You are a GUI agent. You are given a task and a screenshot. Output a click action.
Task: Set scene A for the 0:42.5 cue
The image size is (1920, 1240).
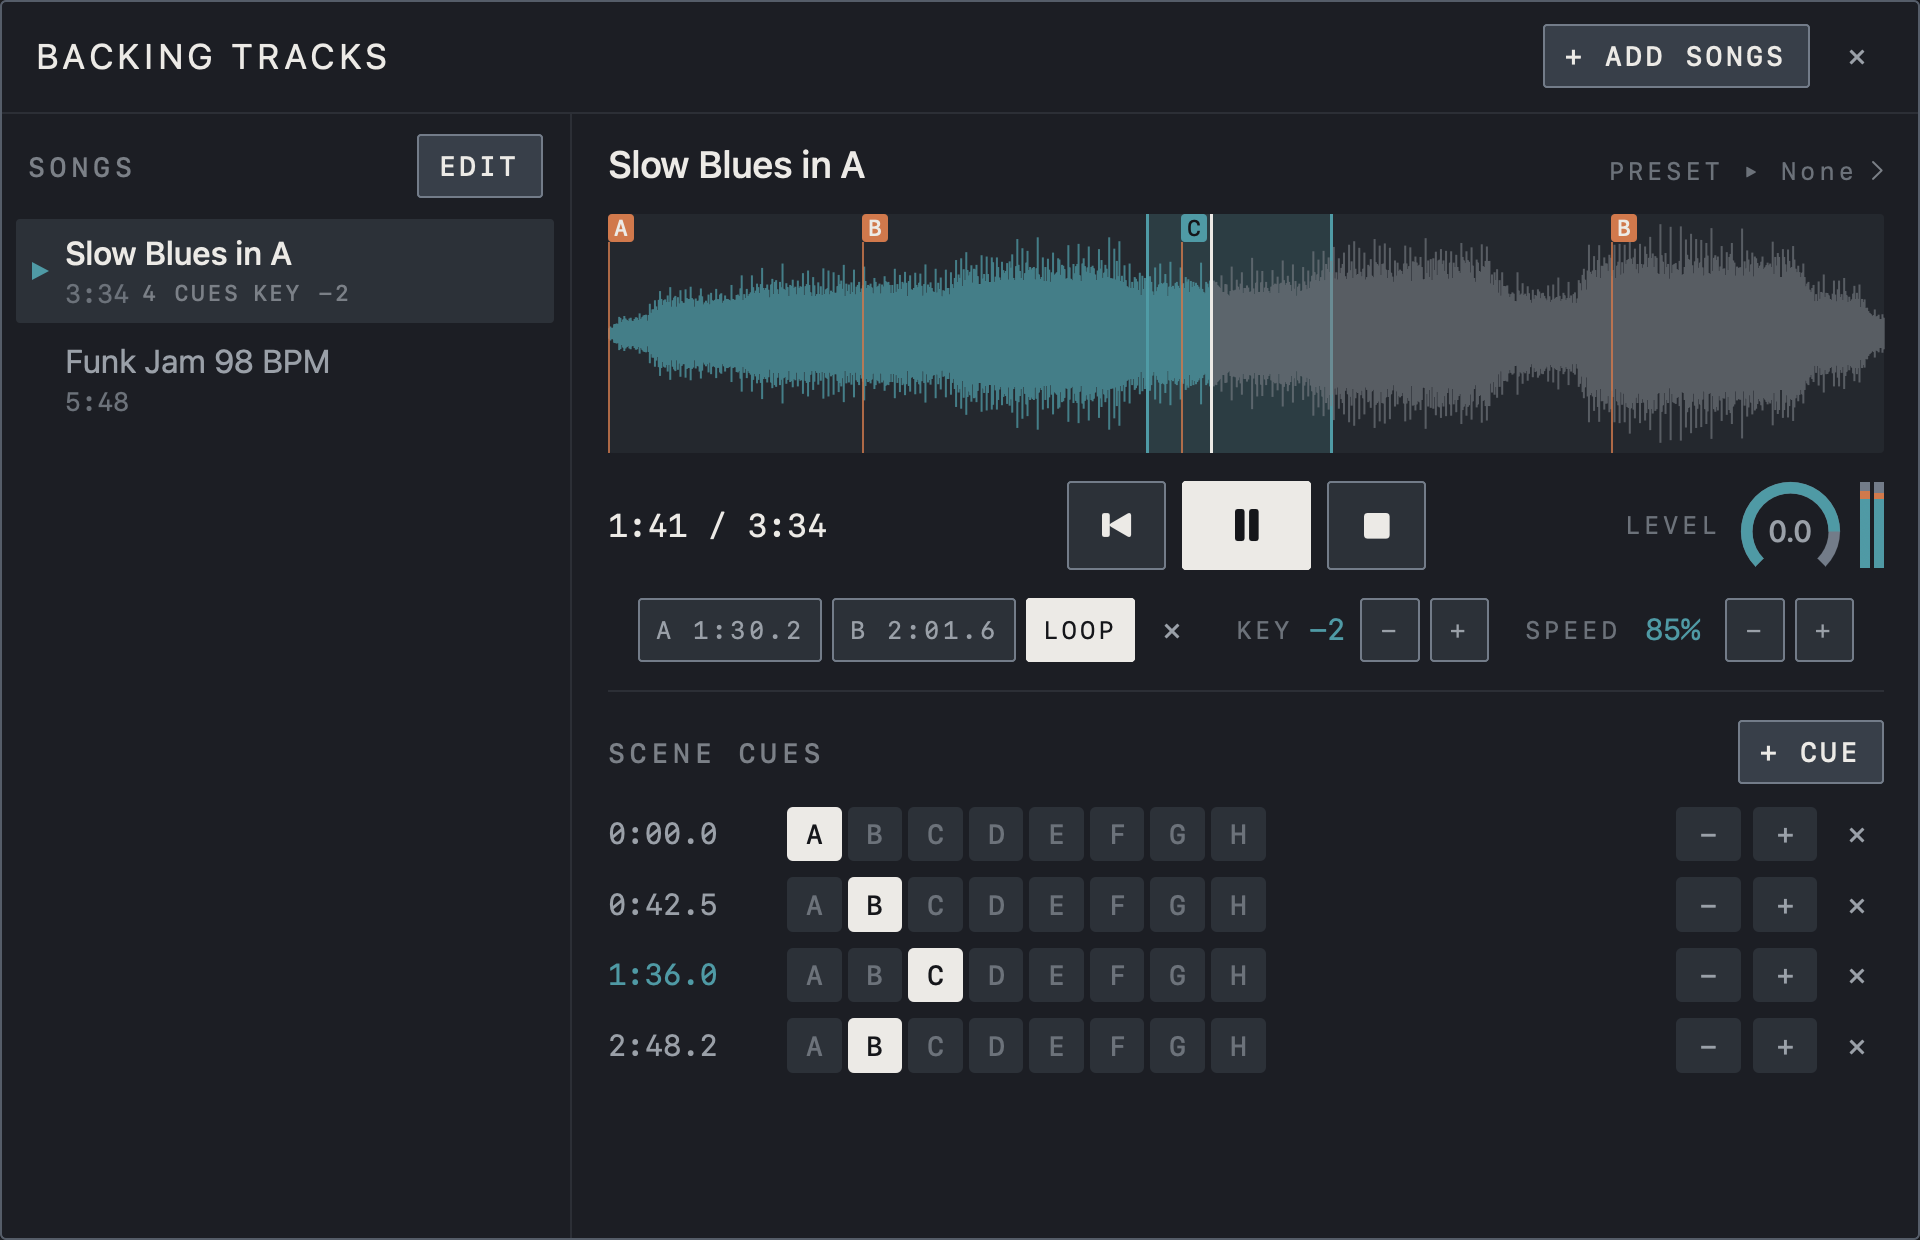(814, 905)
